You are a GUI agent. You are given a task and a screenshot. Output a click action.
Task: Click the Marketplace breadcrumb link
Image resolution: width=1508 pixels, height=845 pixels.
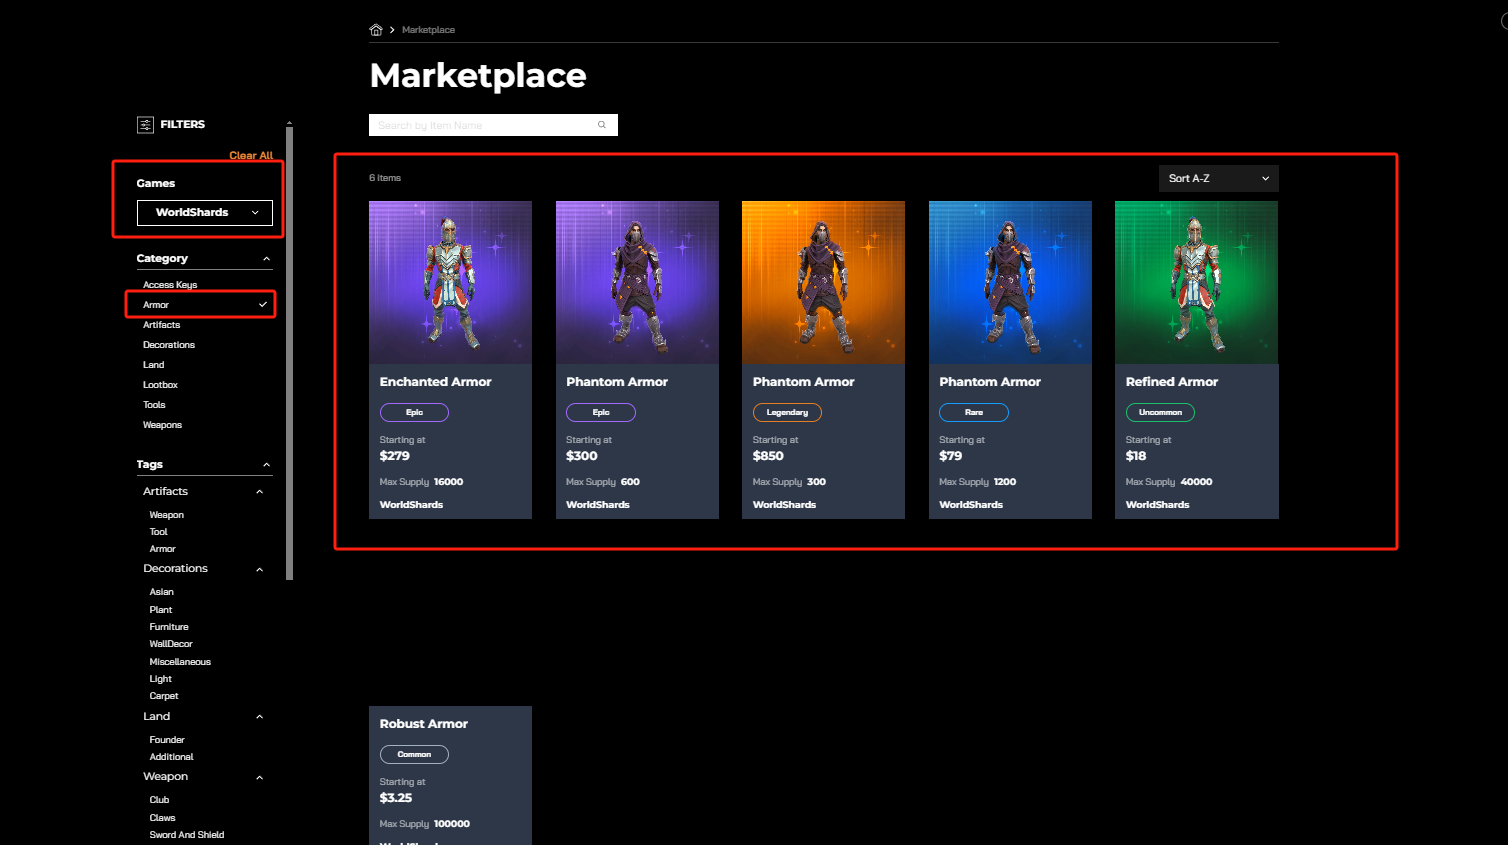click(428, 30)
